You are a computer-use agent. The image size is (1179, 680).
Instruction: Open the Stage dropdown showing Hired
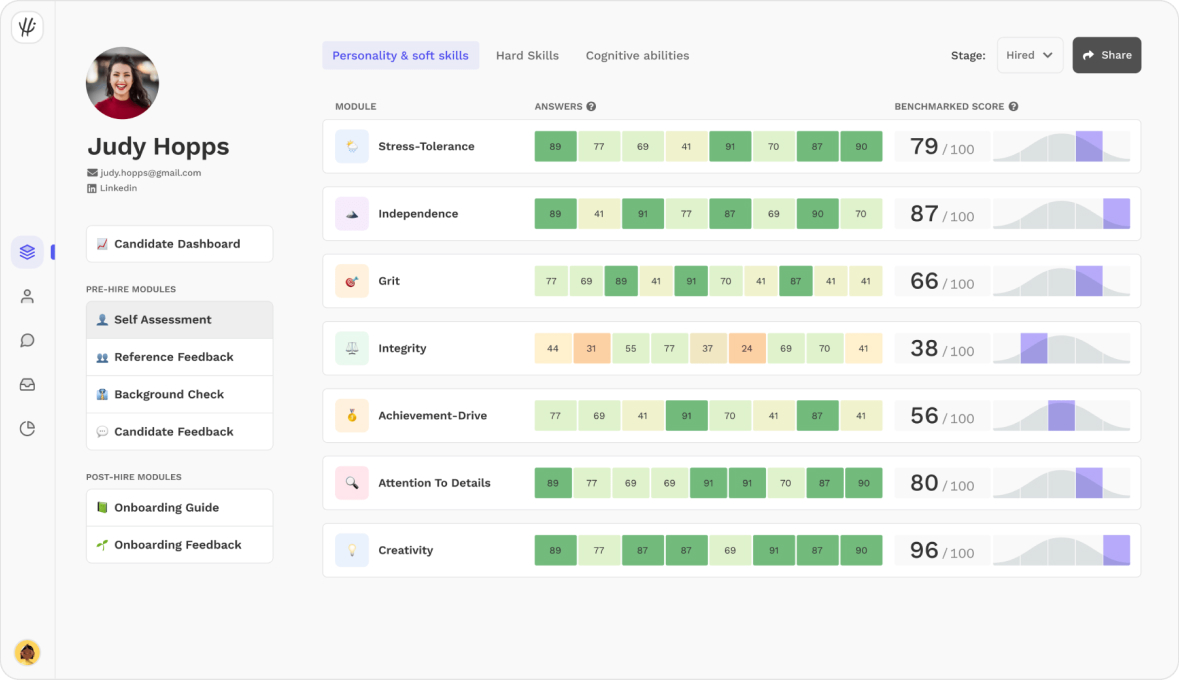tap(1030, 55)
